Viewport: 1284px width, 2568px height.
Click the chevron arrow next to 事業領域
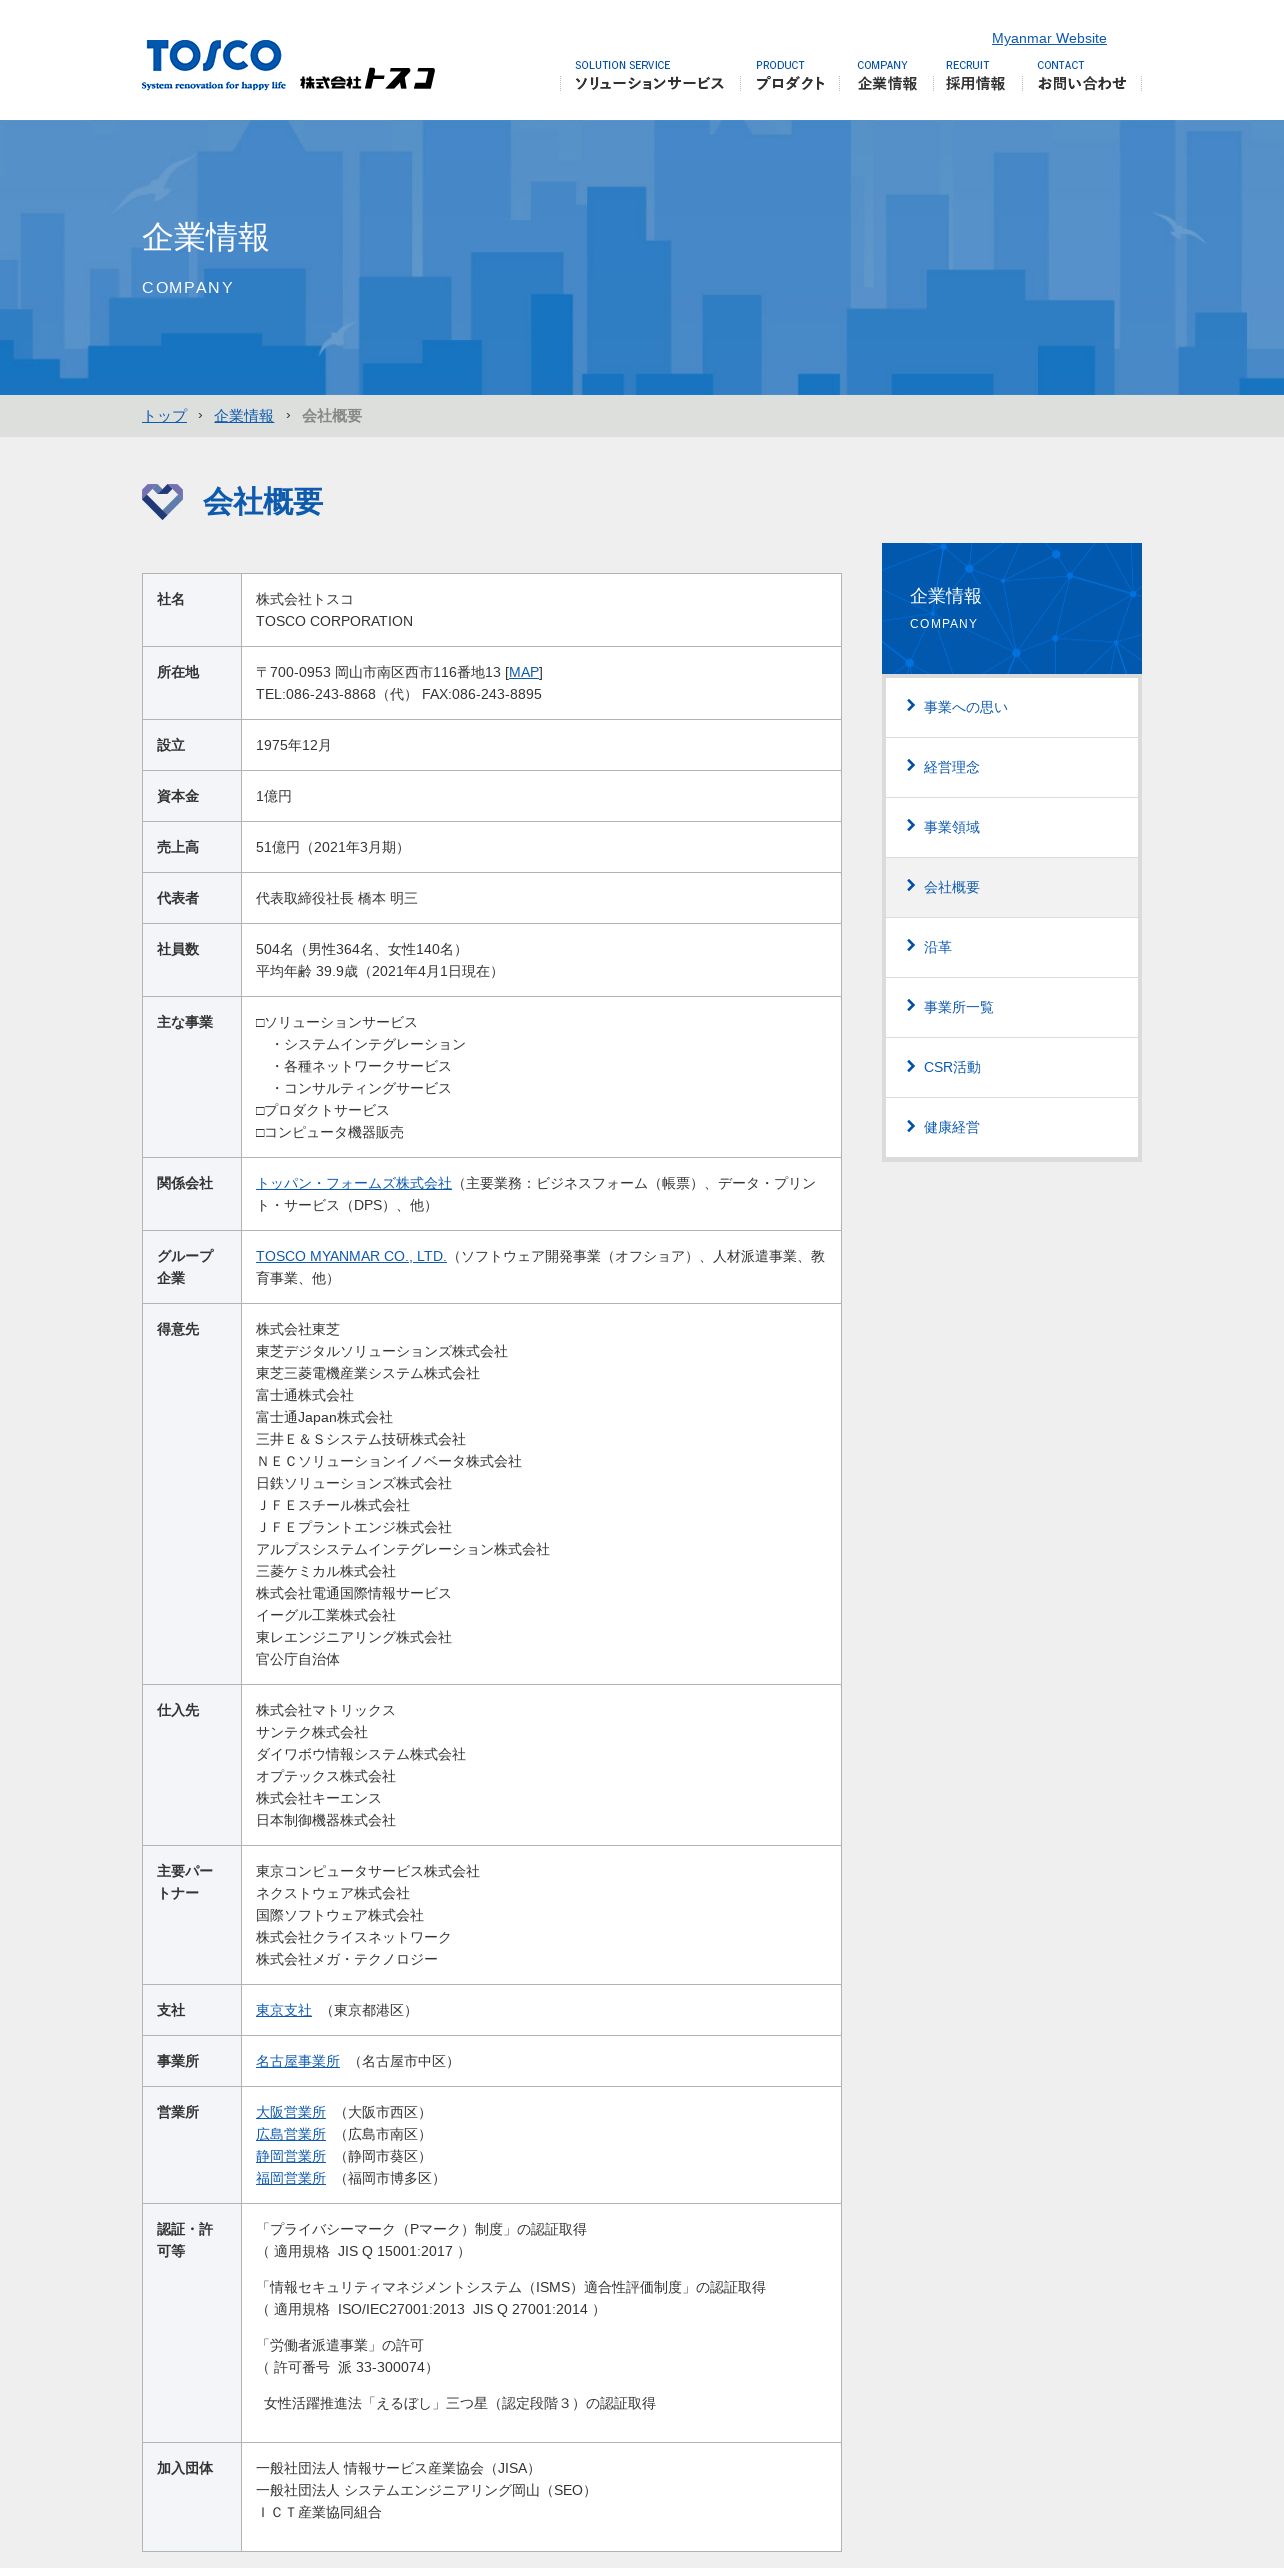coord(911,826)
